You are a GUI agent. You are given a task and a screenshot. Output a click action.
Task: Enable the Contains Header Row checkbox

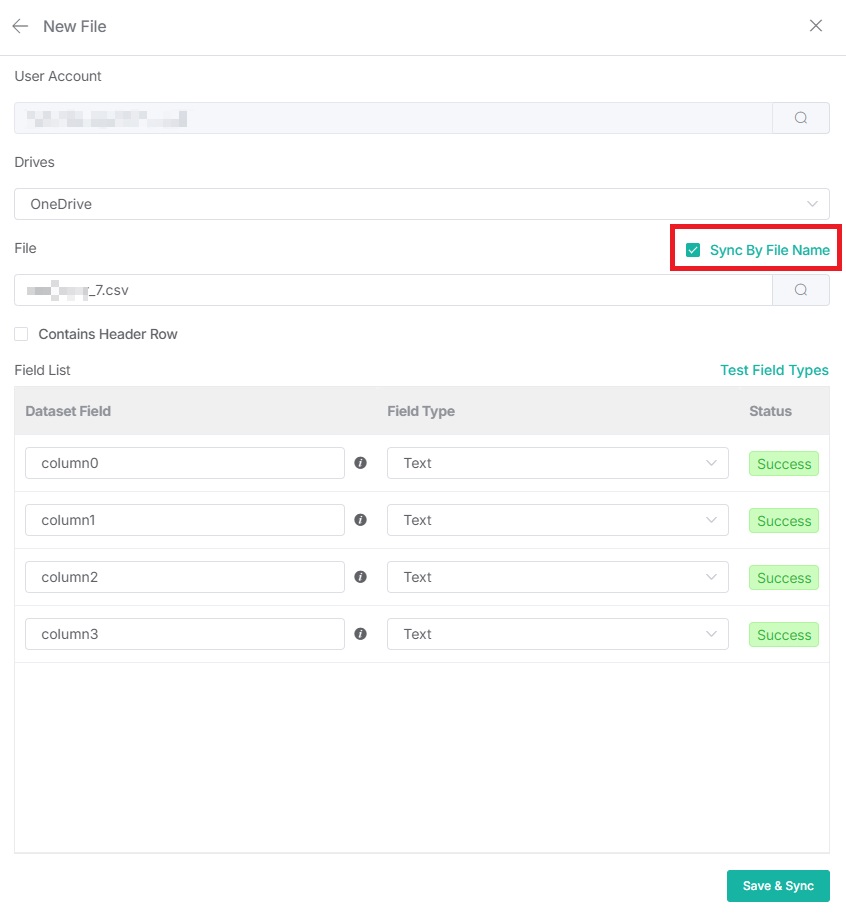(21, 334)
